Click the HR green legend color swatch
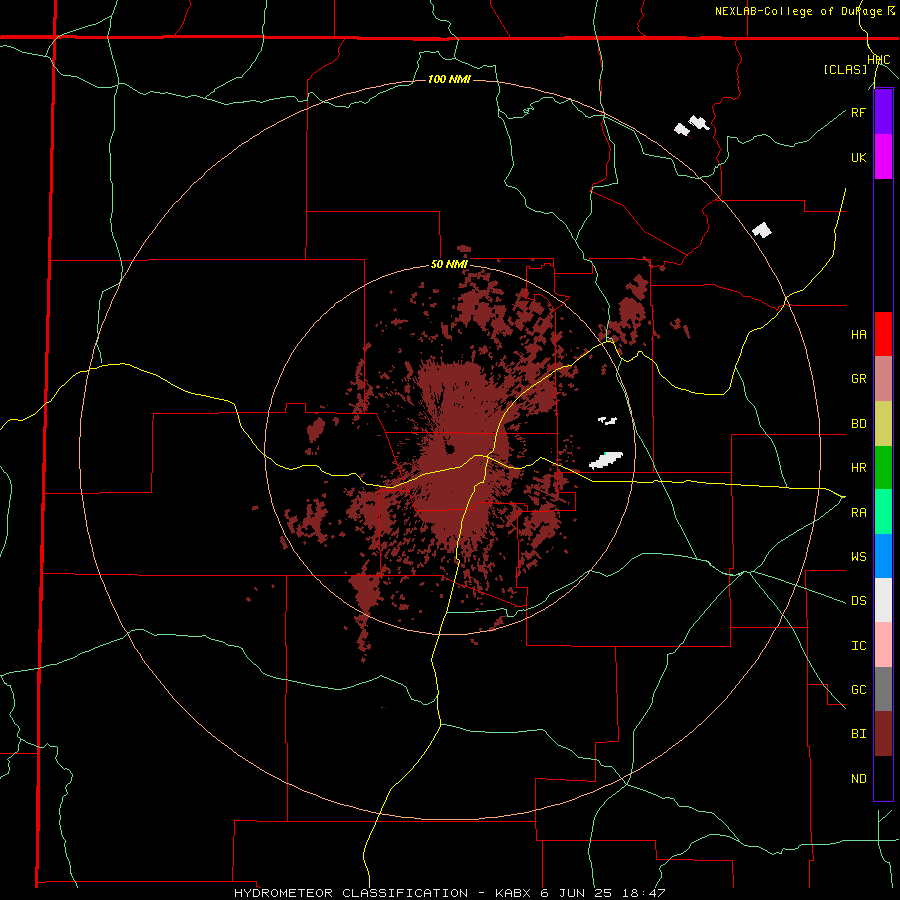900x900 pixels. [883, 468]
